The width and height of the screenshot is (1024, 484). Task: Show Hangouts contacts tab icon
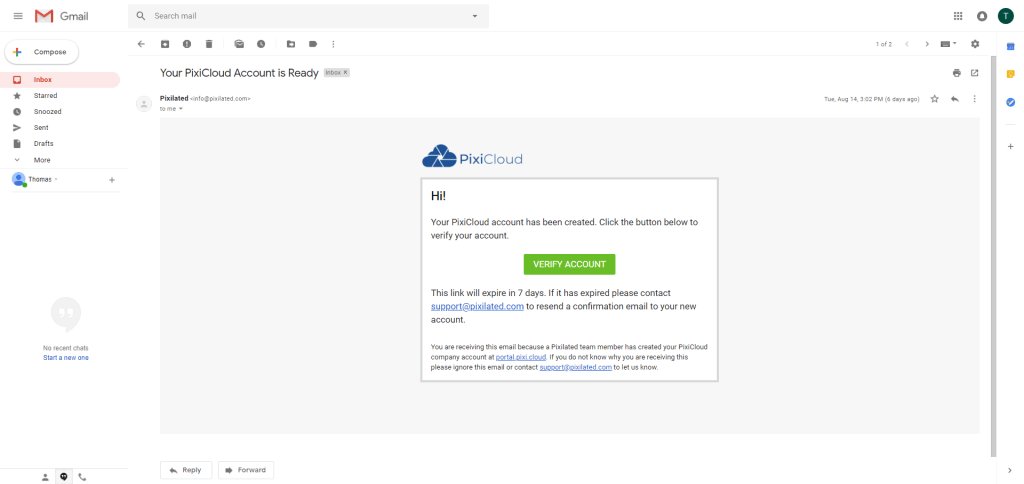coord(45,477)
